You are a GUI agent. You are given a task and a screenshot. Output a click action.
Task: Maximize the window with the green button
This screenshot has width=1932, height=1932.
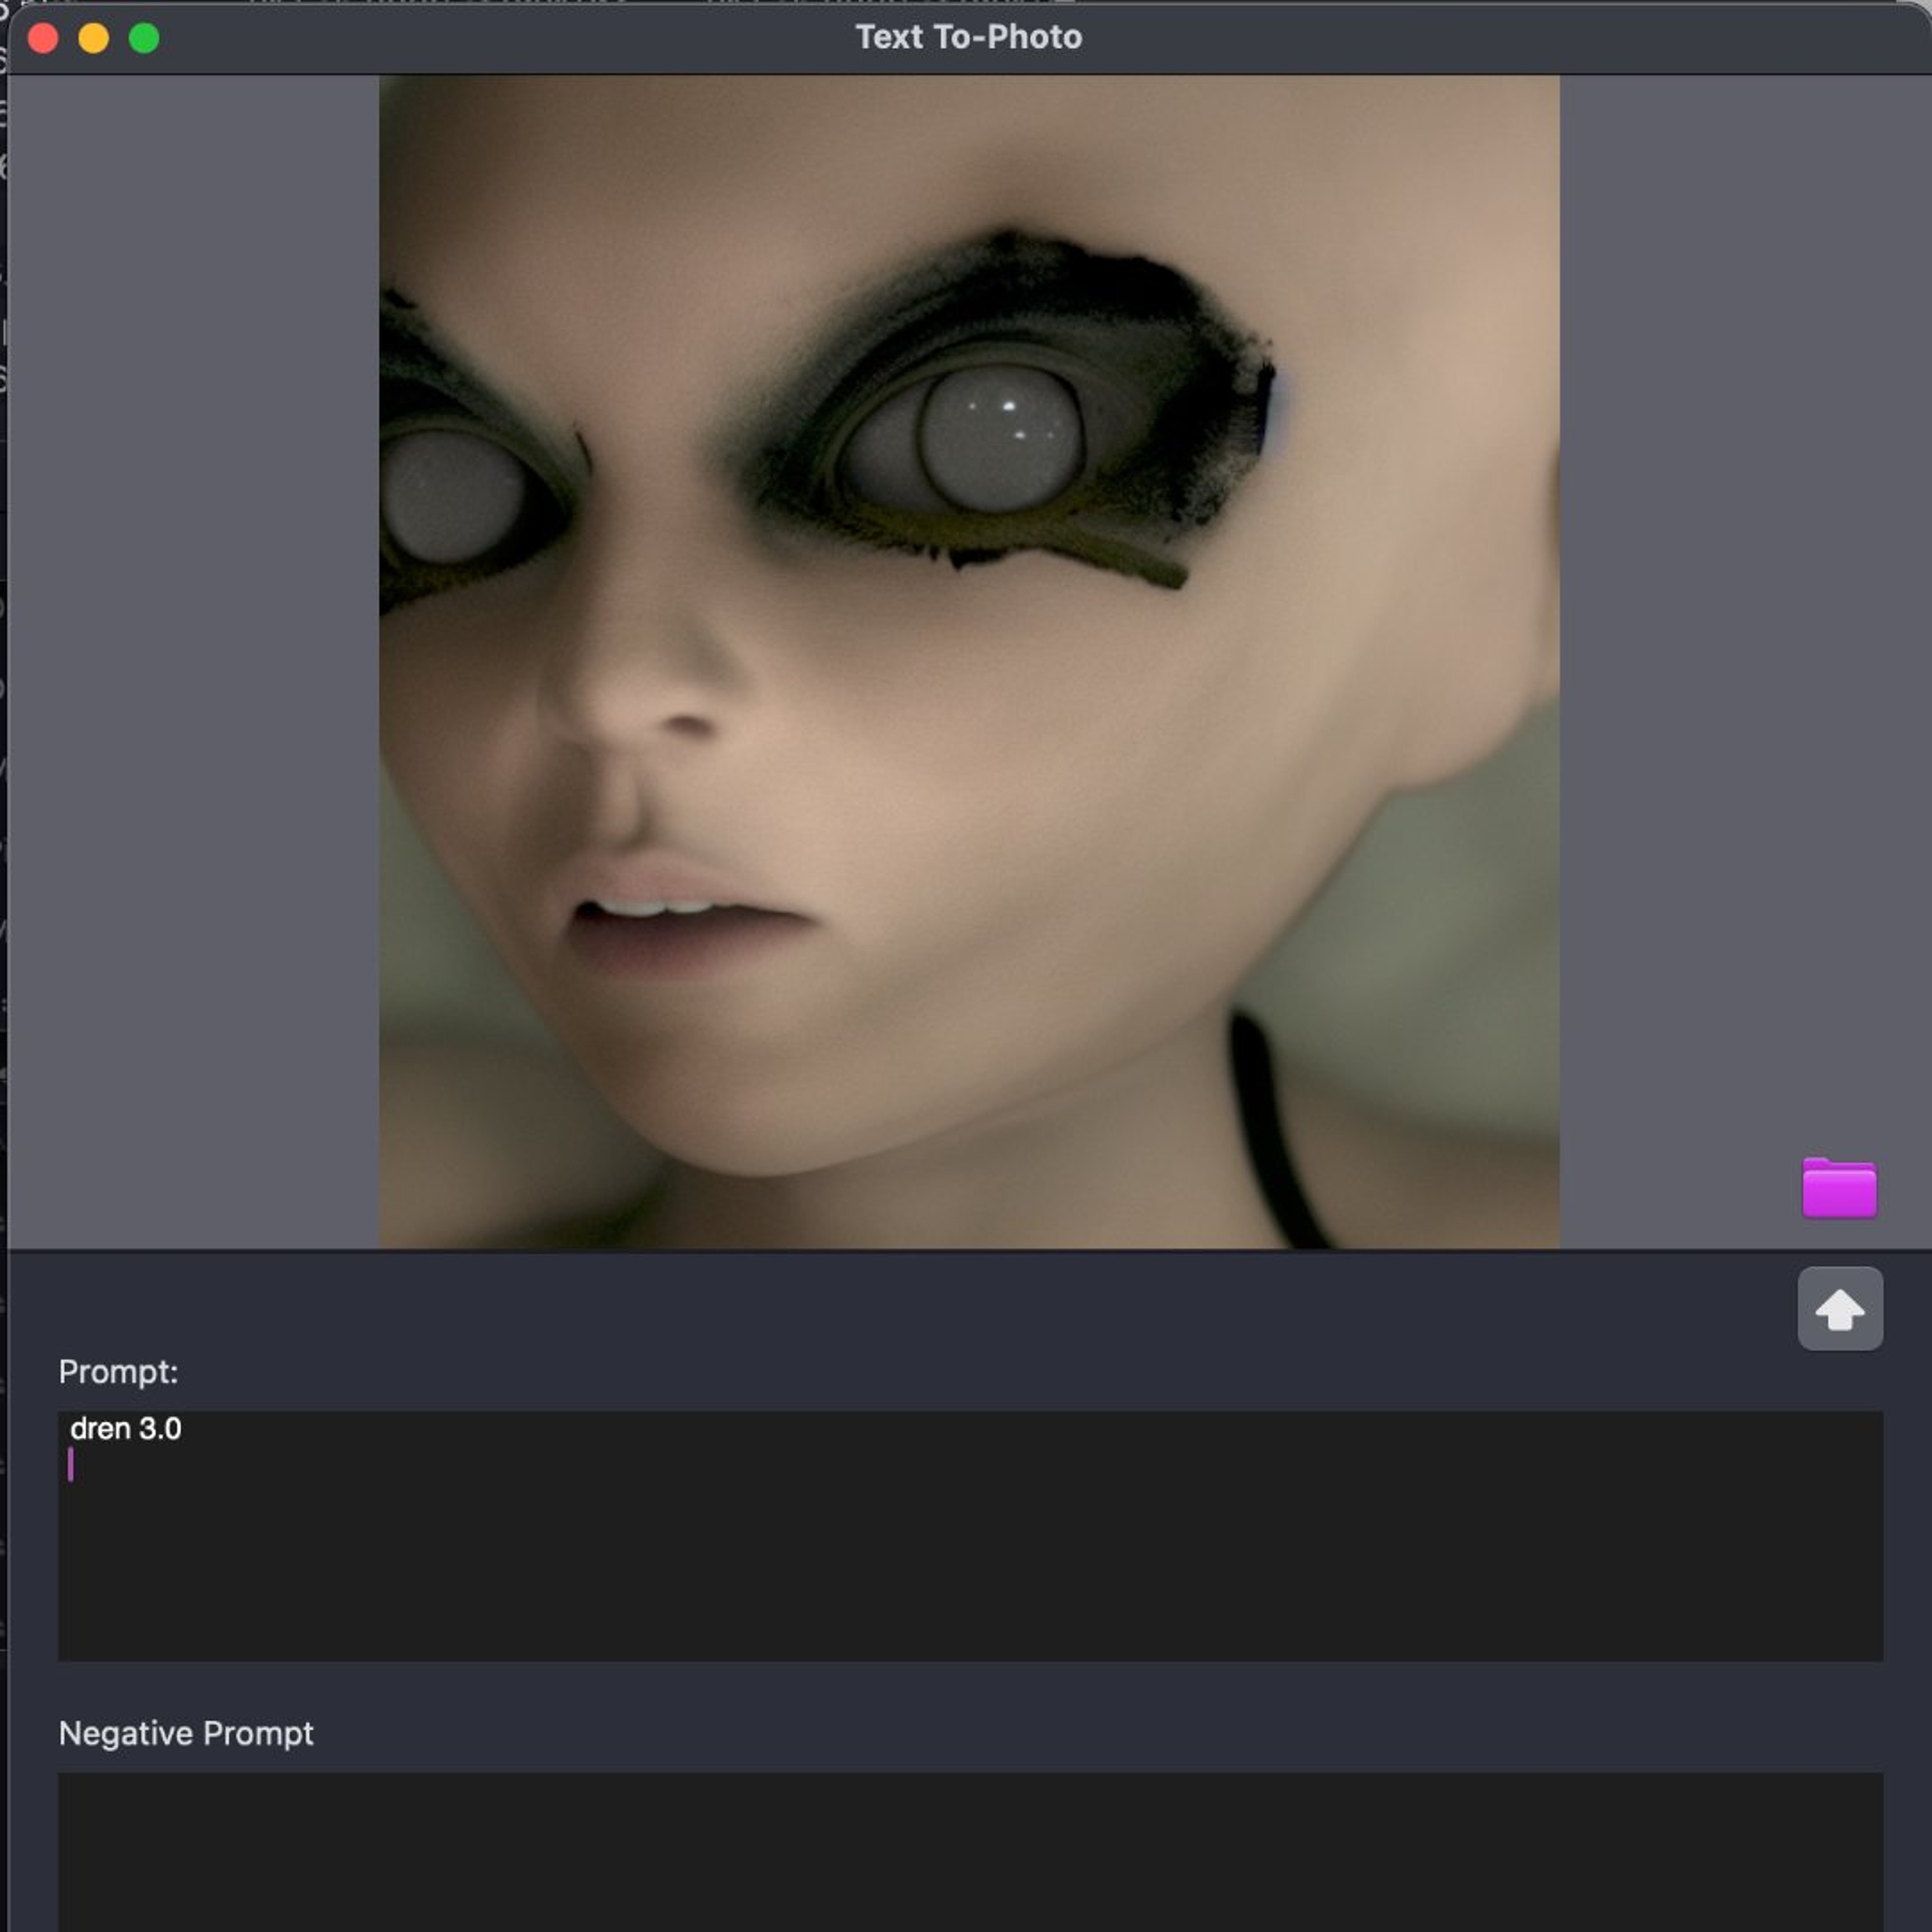tap(144, 38)
